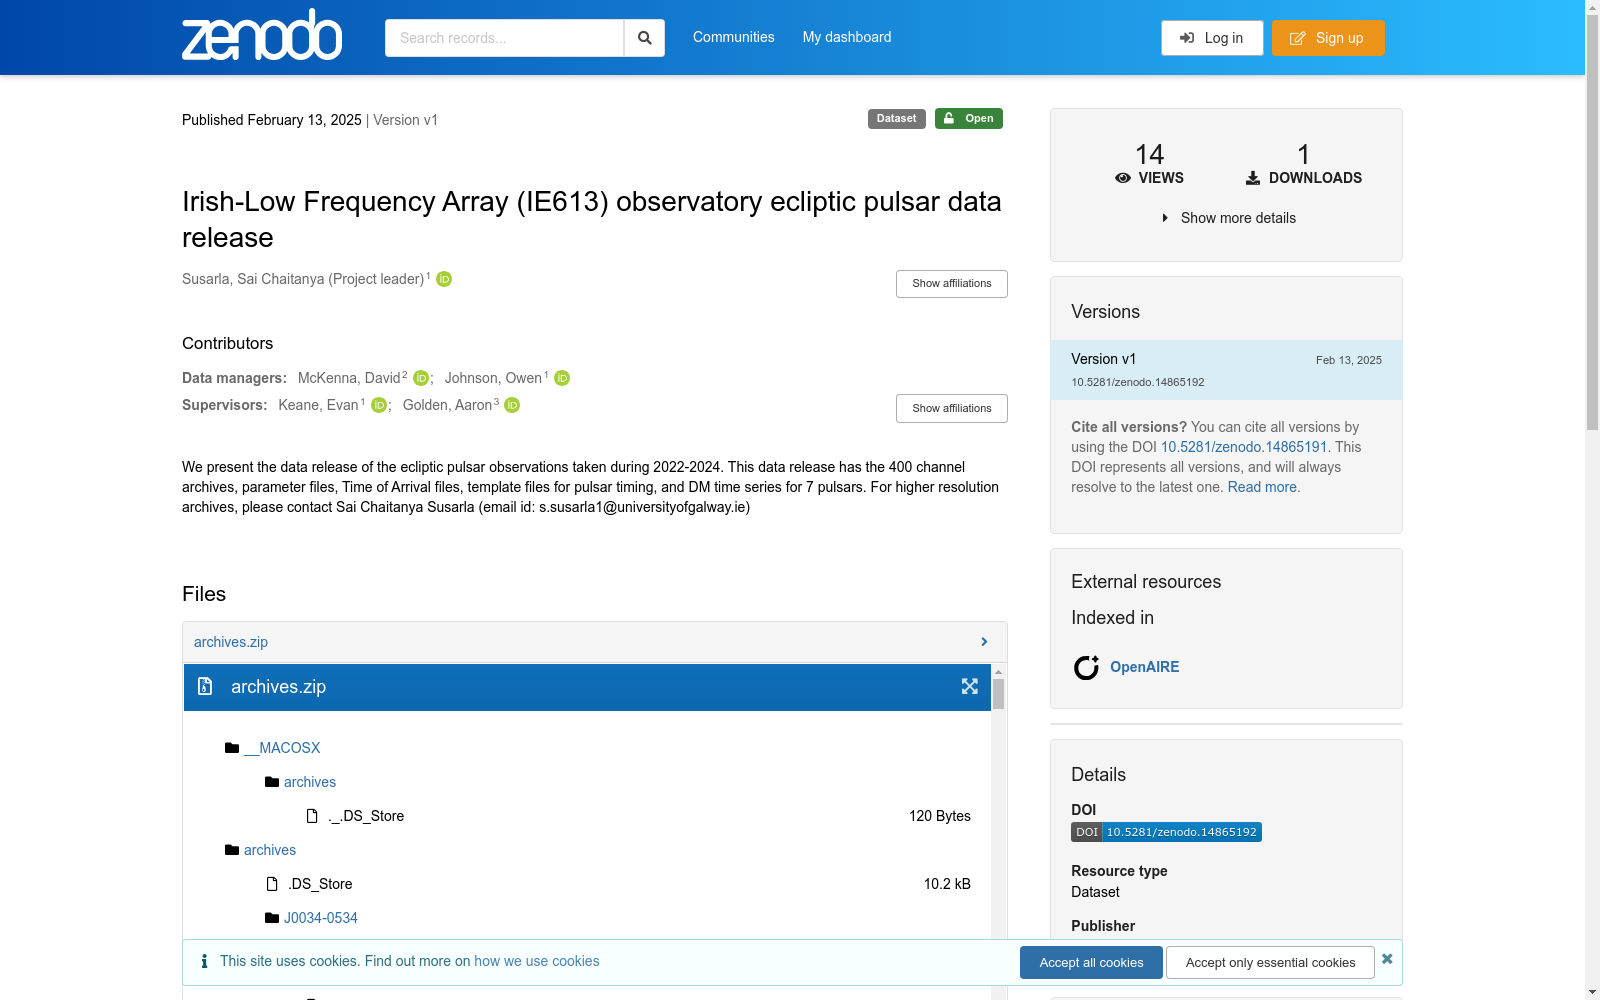Show affiliations for the creators
Screen dimensions: 1600x1000
(x=952, y=284)
